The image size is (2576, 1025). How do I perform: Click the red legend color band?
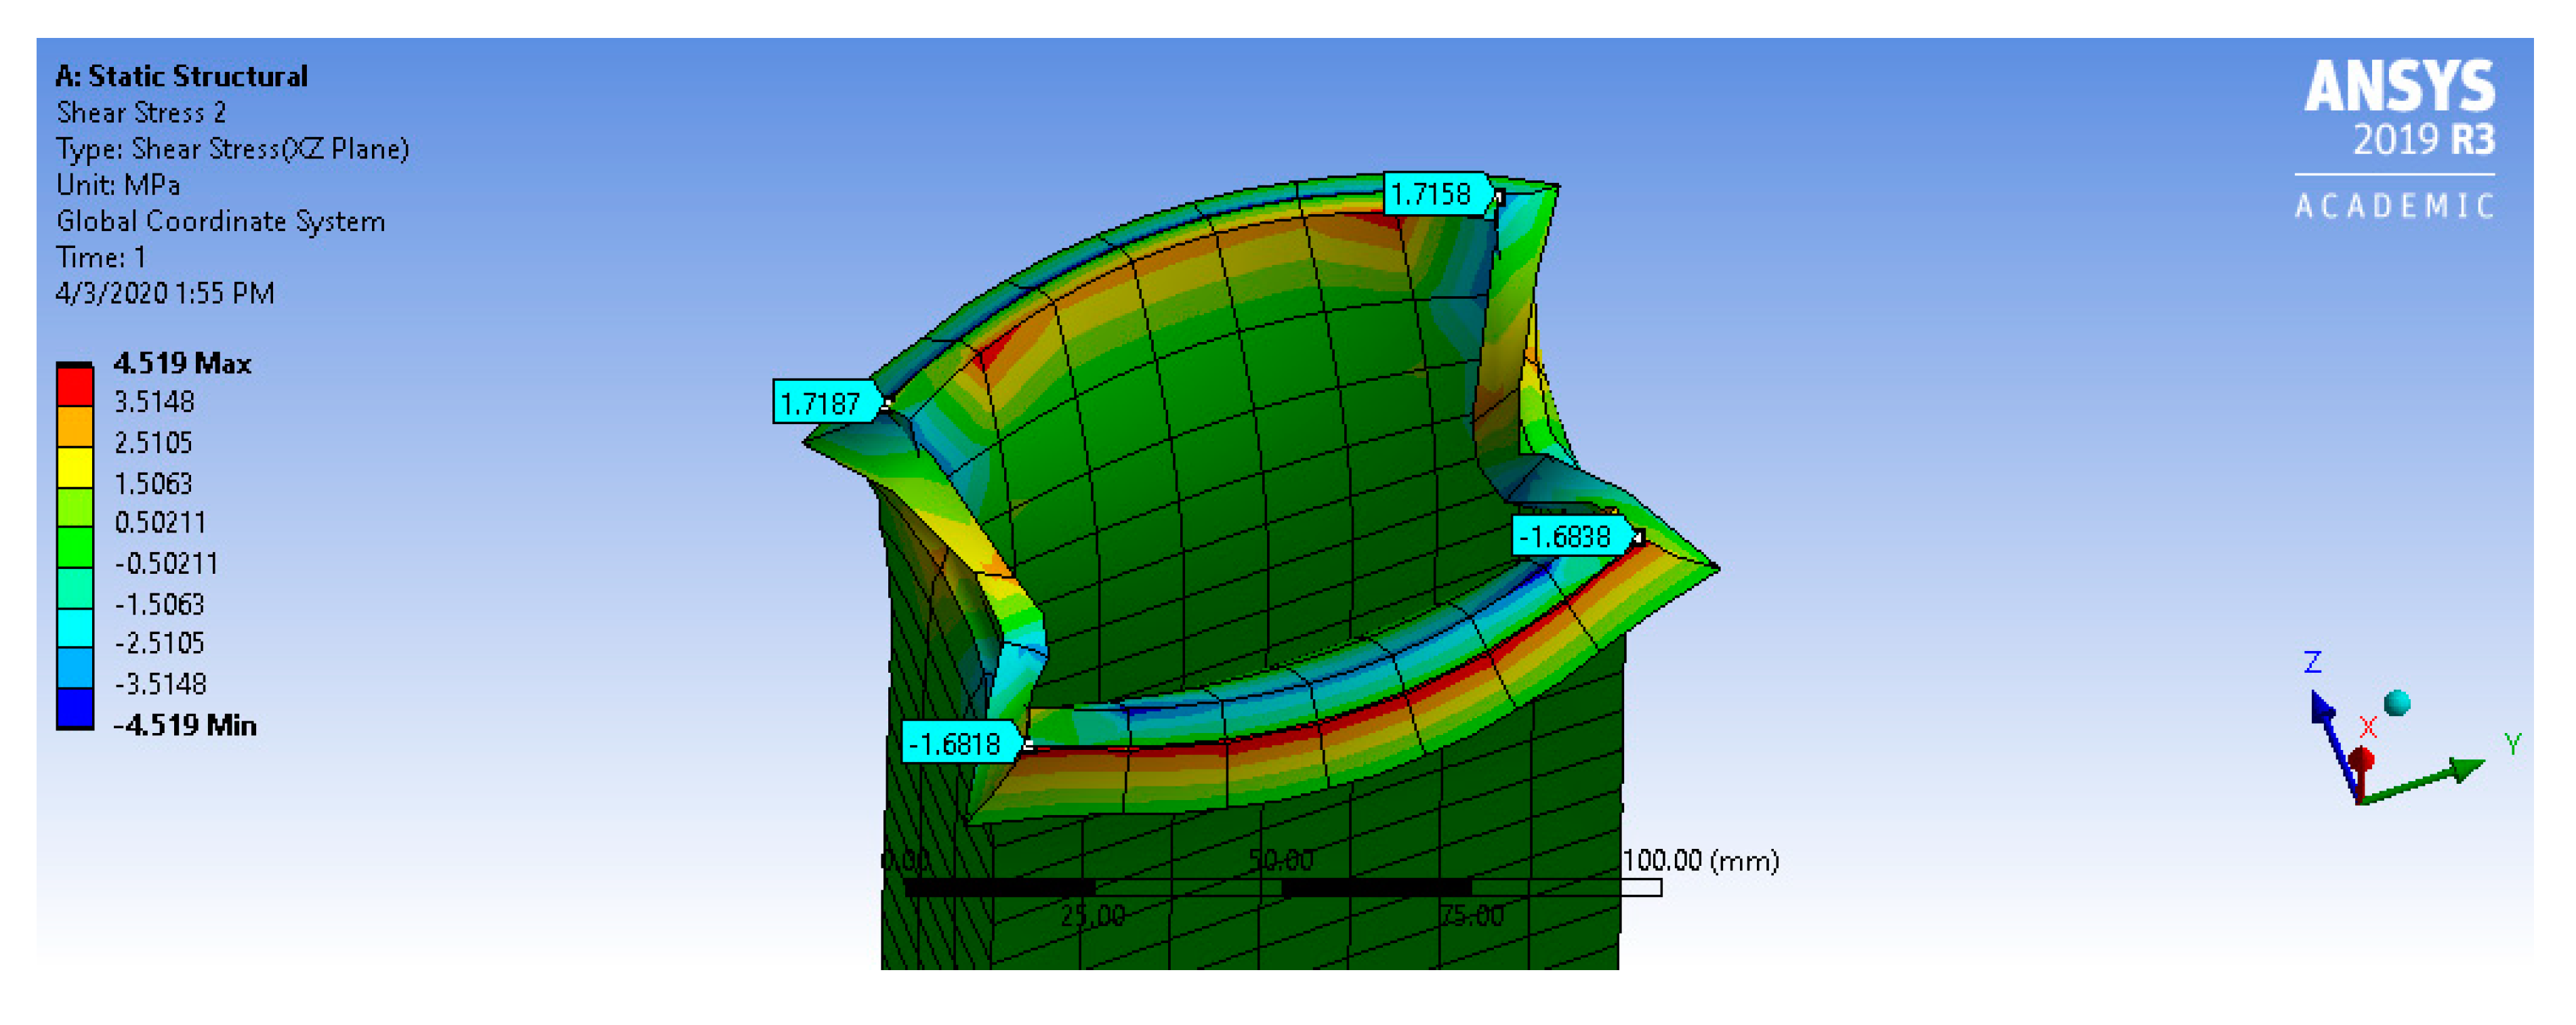tap(75, 386)
